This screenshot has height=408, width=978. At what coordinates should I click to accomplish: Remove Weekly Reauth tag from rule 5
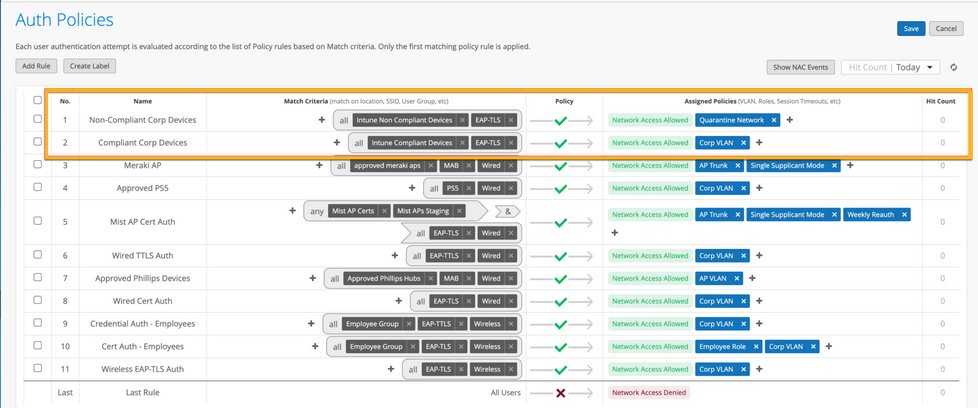[x=904, y=214]
